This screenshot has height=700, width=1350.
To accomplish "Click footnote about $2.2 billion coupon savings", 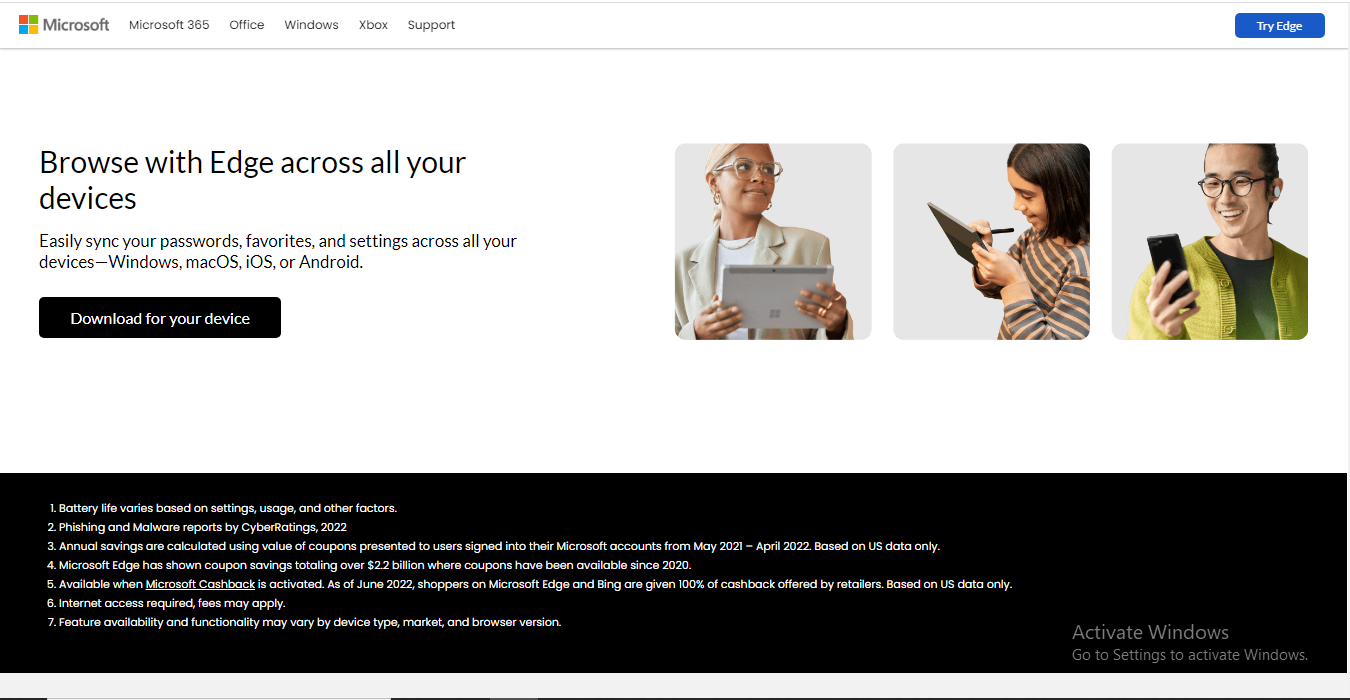I will click(x=375, y=565).
